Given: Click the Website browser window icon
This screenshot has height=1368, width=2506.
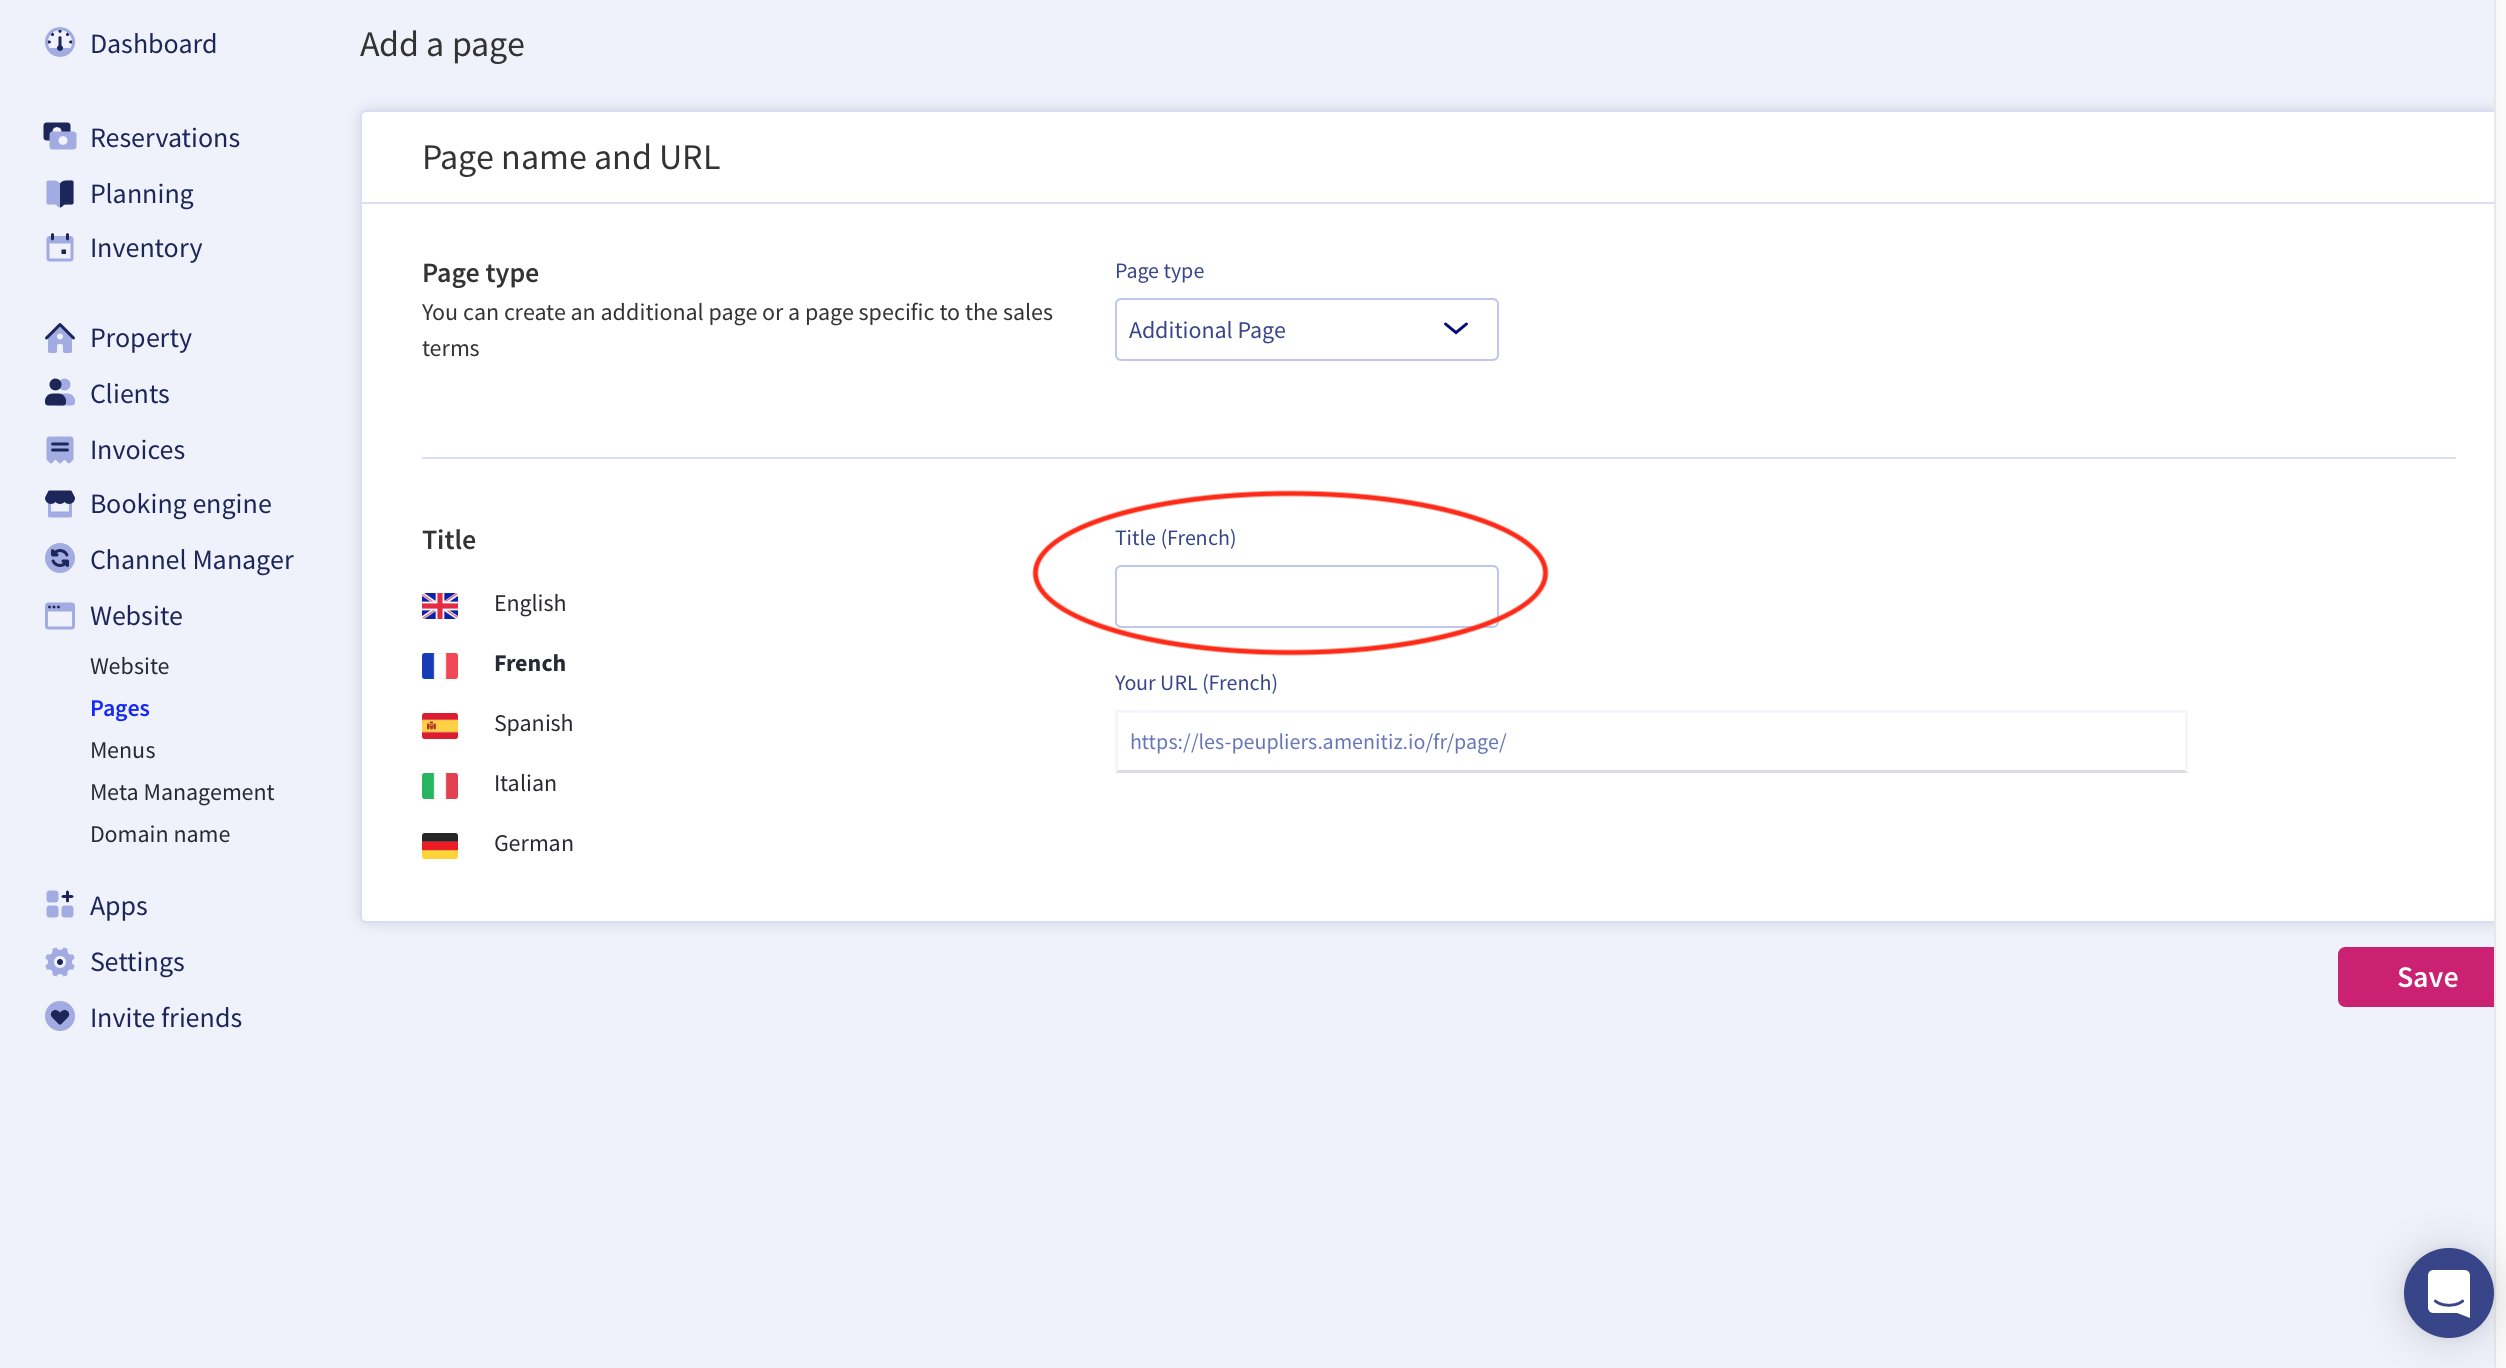Looking at the screenshot, I should click(x=60, y=615).
